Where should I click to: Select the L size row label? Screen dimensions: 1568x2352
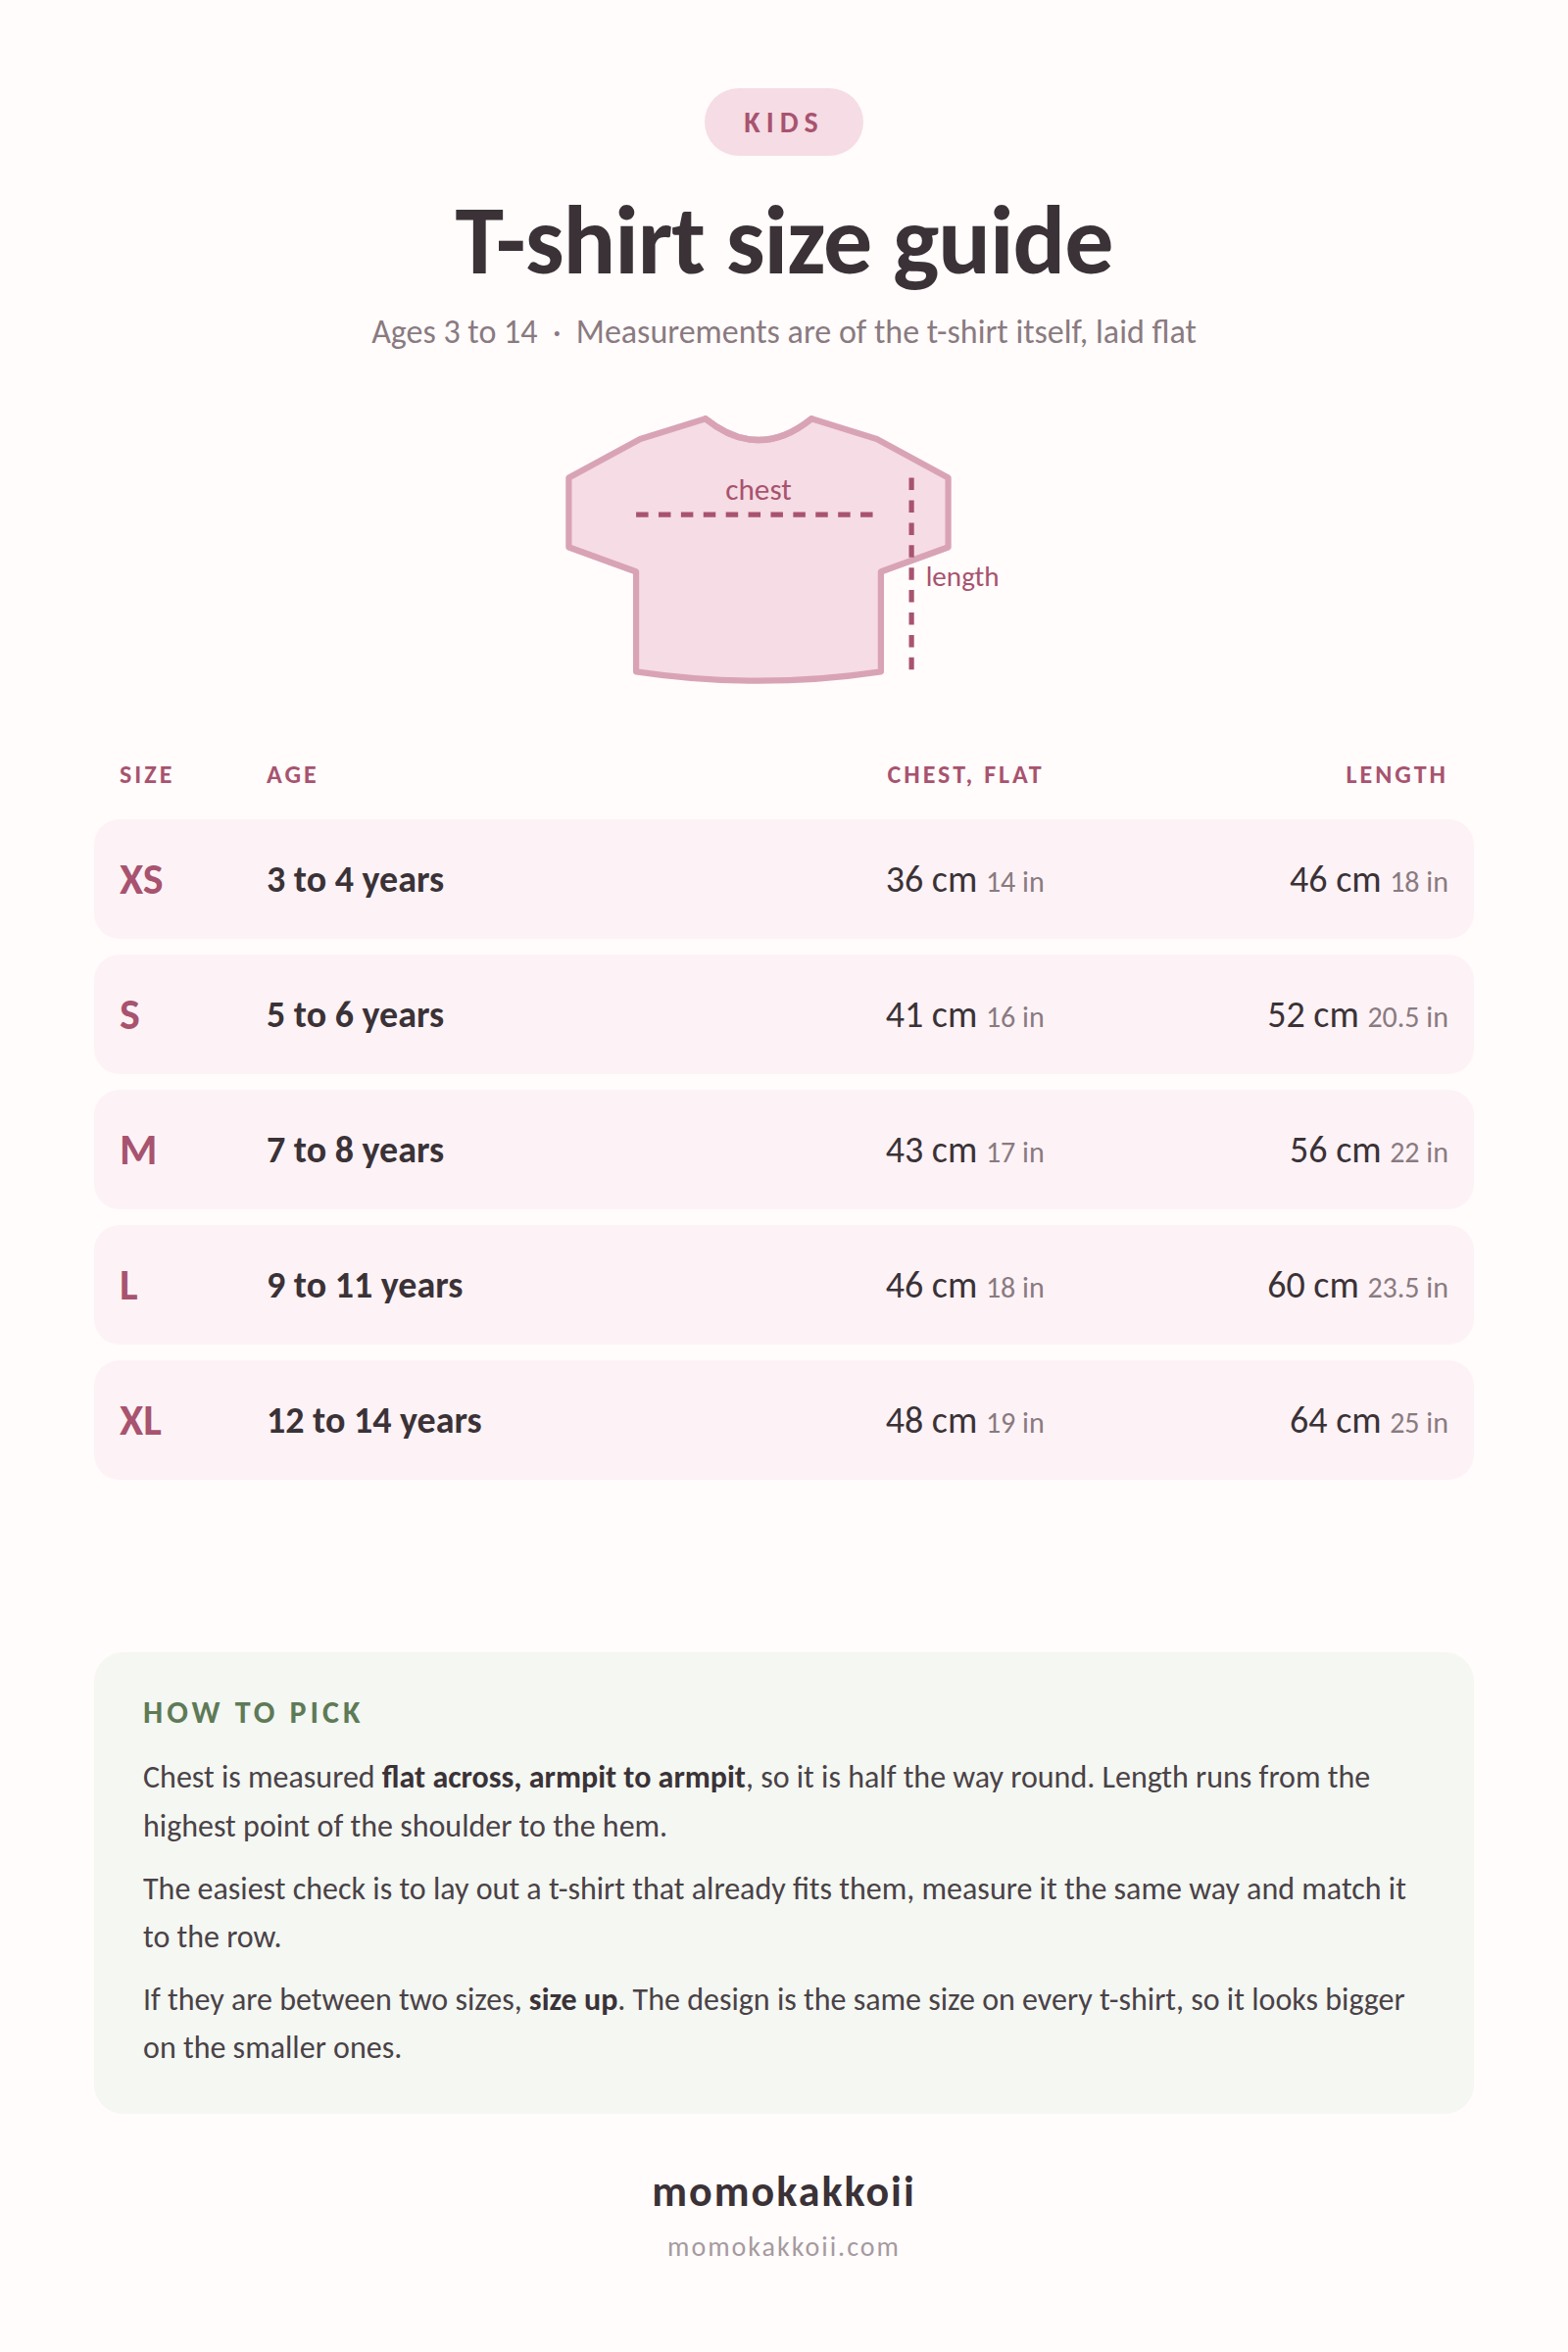click(129, 1285)
